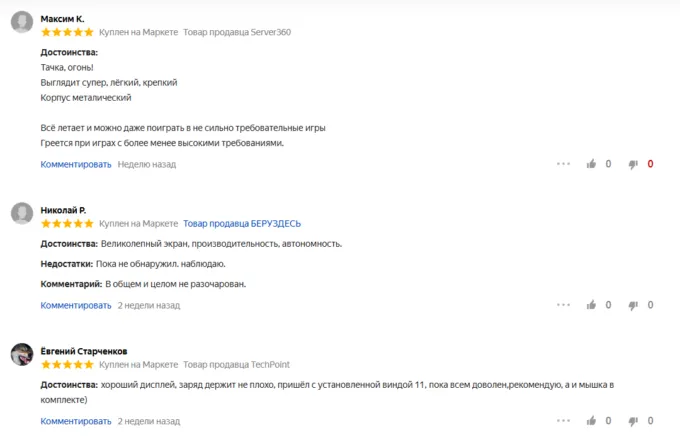Click Ёвгений Старченков's profile photo
This screenshot has height=447, width=680.
(22, 356)
